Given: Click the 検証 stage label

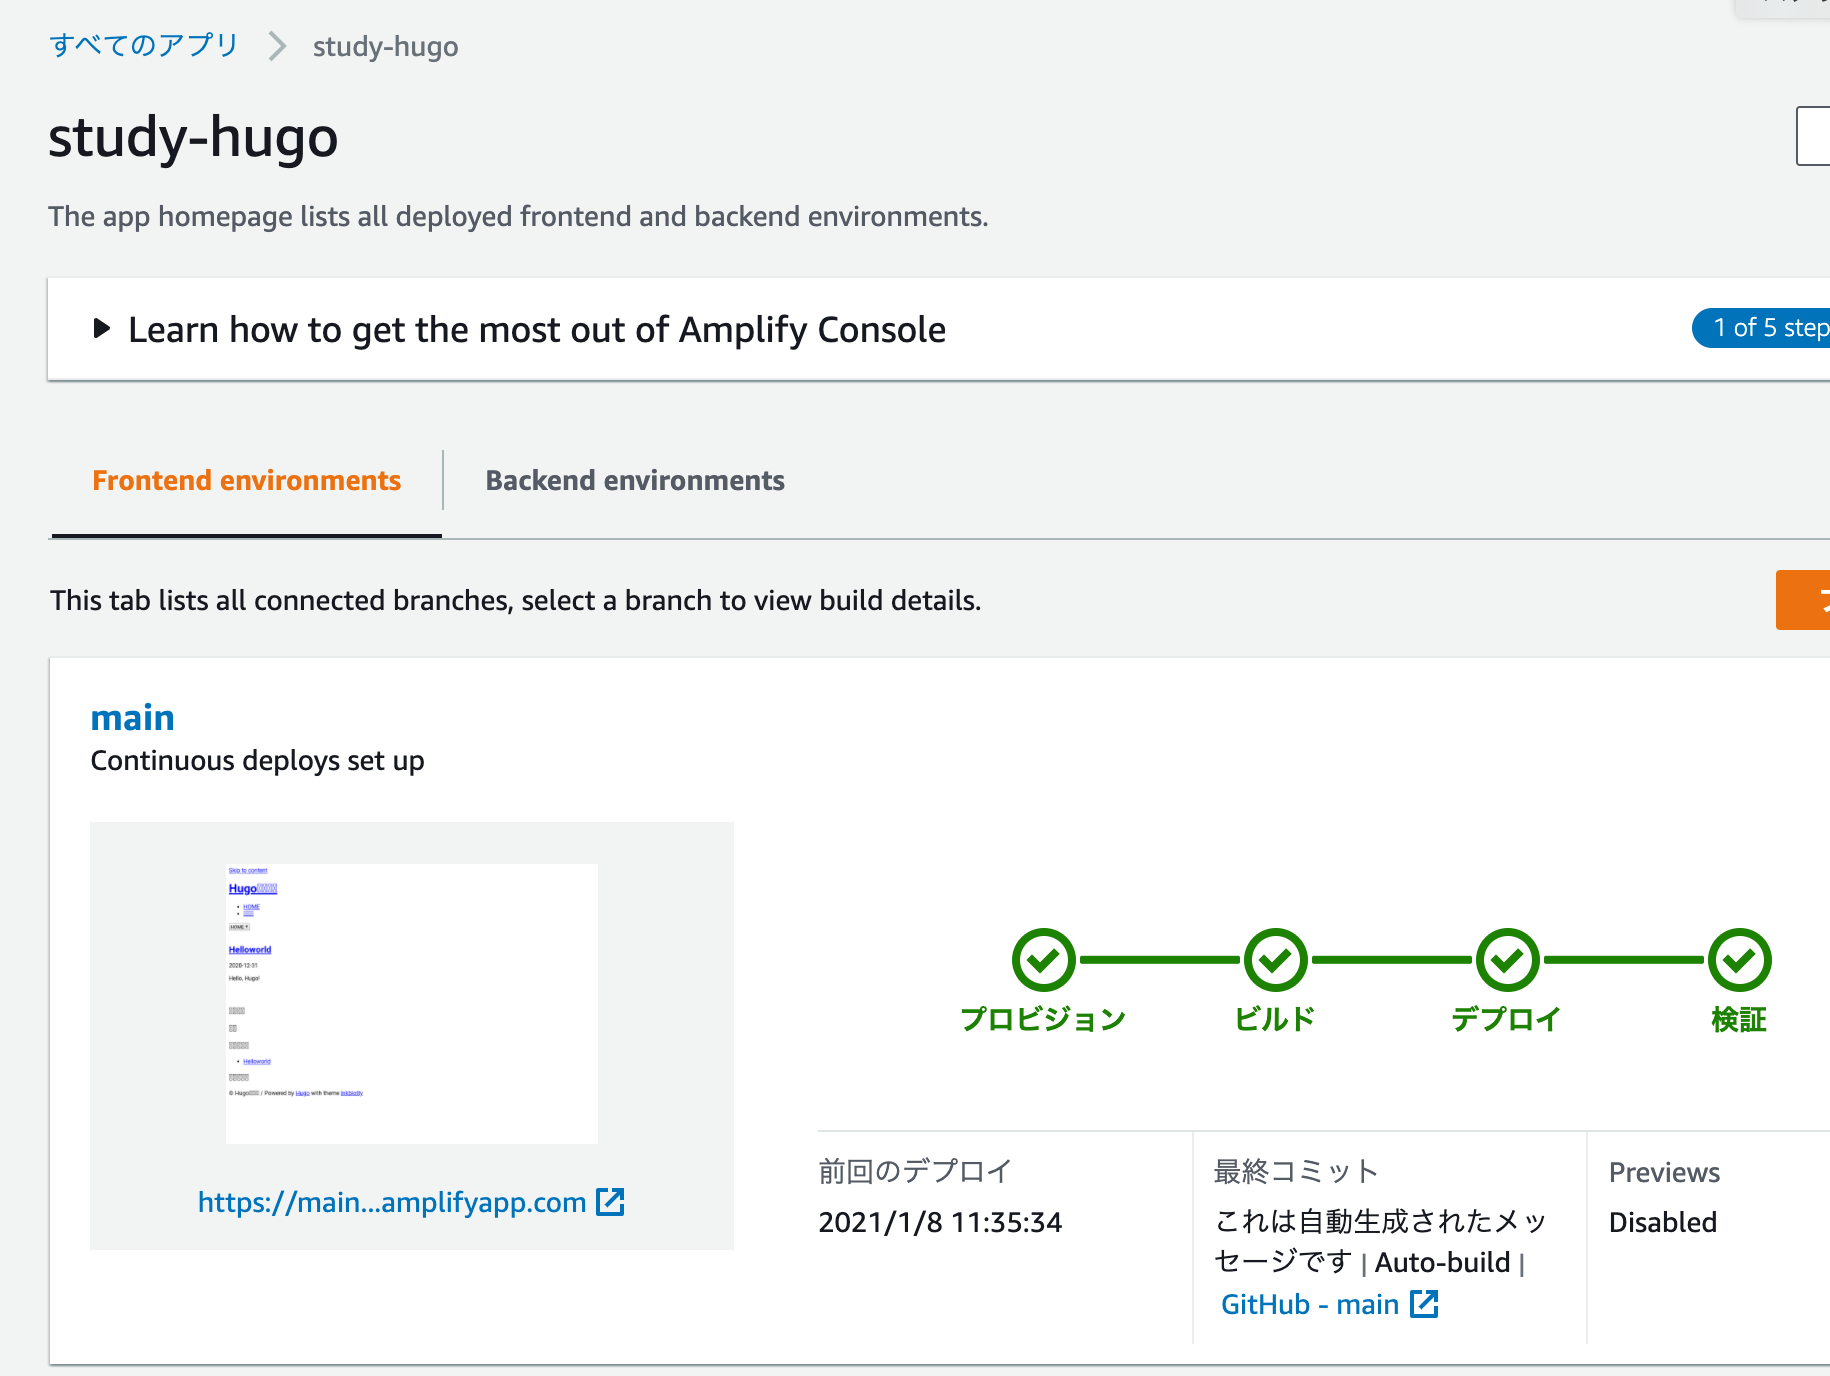Looking at the screenshot, I should point(1739,1019).
